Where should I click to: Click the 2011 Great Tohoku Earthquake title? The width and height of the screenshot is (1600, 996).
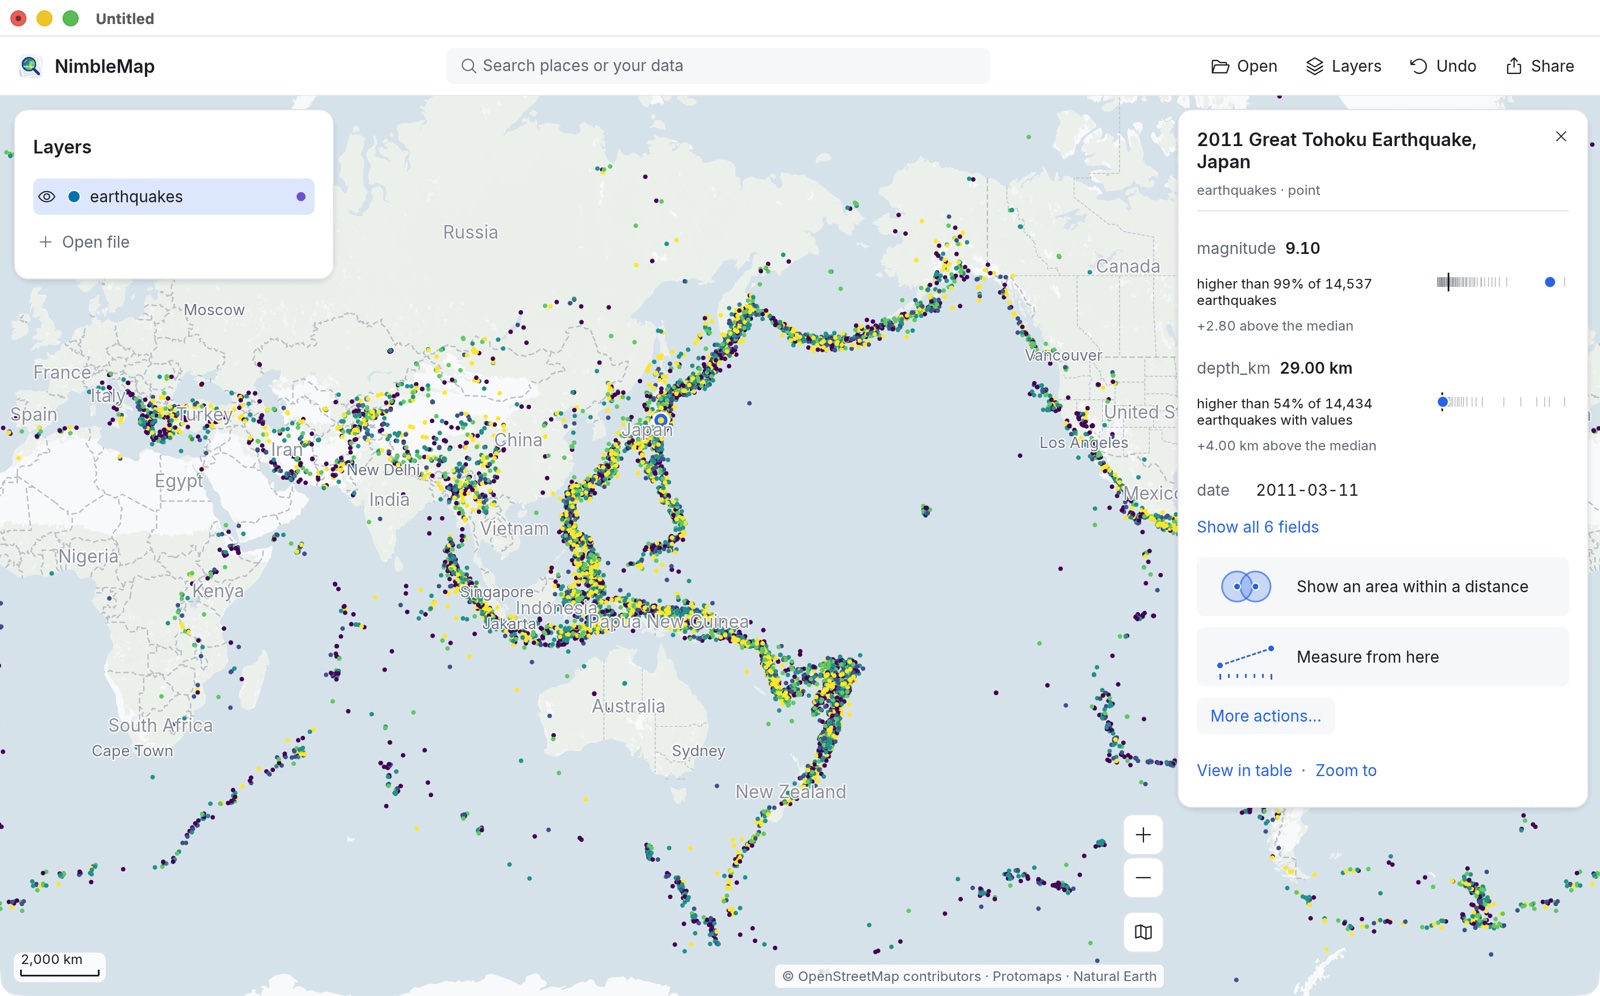pyautogui.click(x=1336, y=151)
